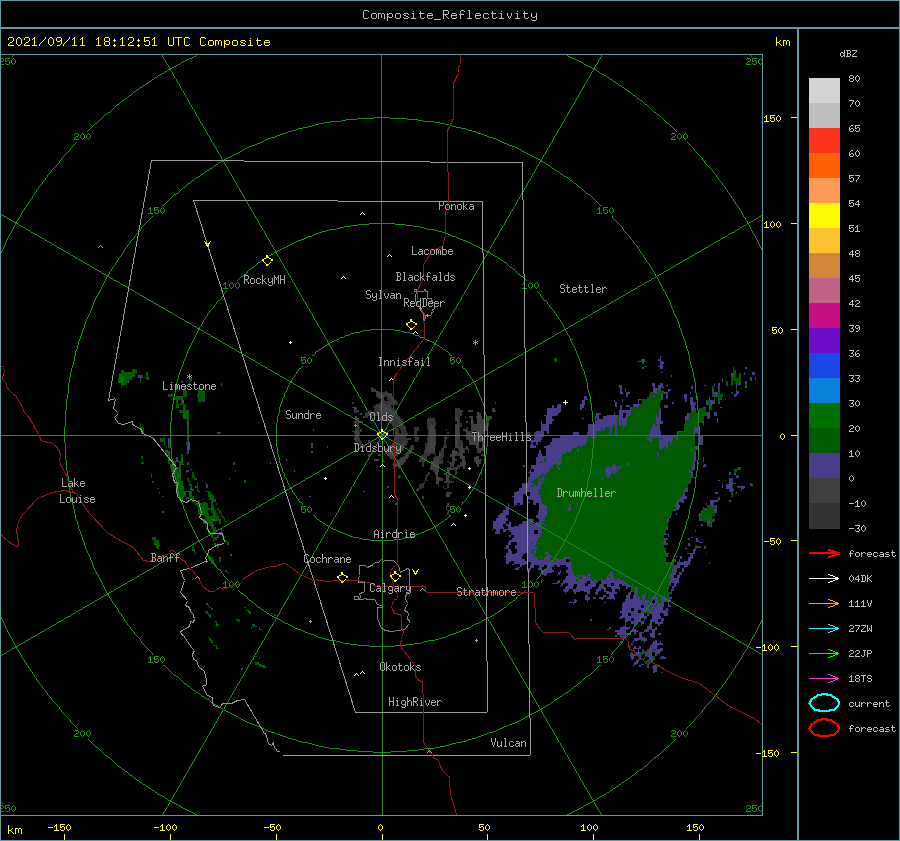Click the Okotoks town label
The image size is (900, 841).
tap(400, 667)
